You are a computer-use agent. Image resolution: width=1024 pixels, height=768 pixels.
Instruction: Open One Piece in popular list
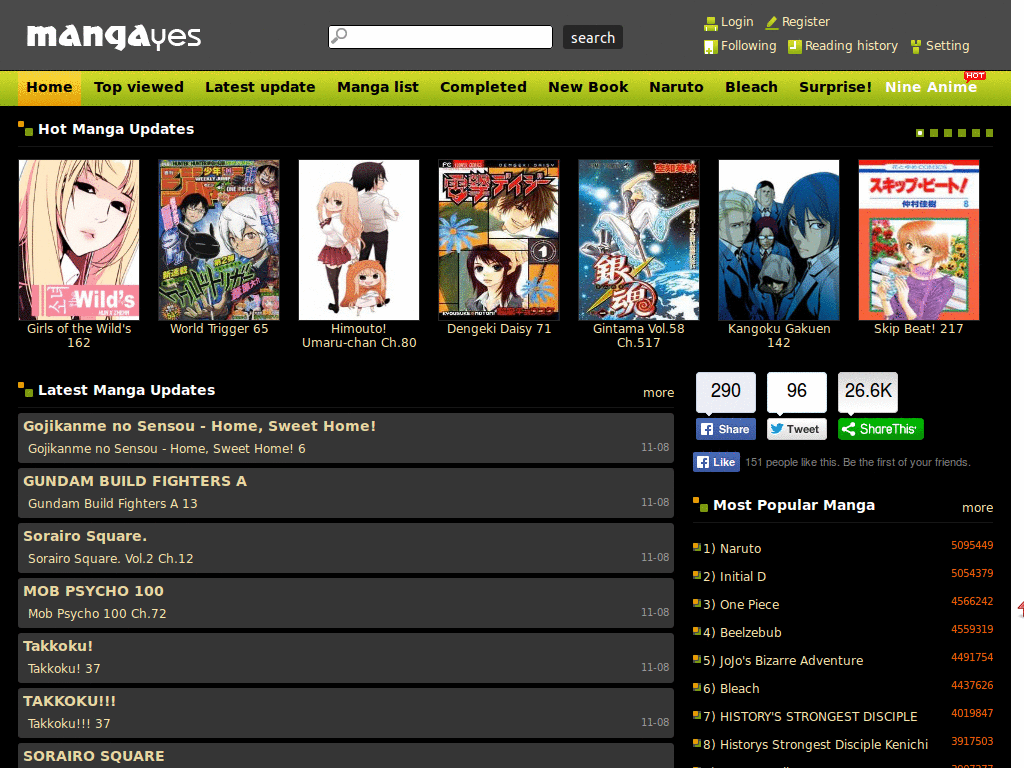(749, 605)
